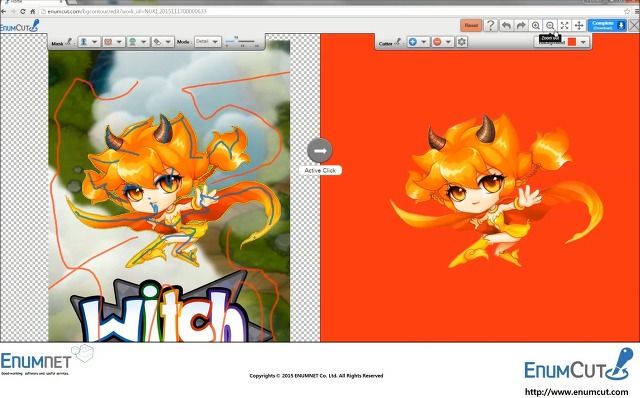
Task: Redo the last undone action
Action: click(x=521, y=25)
